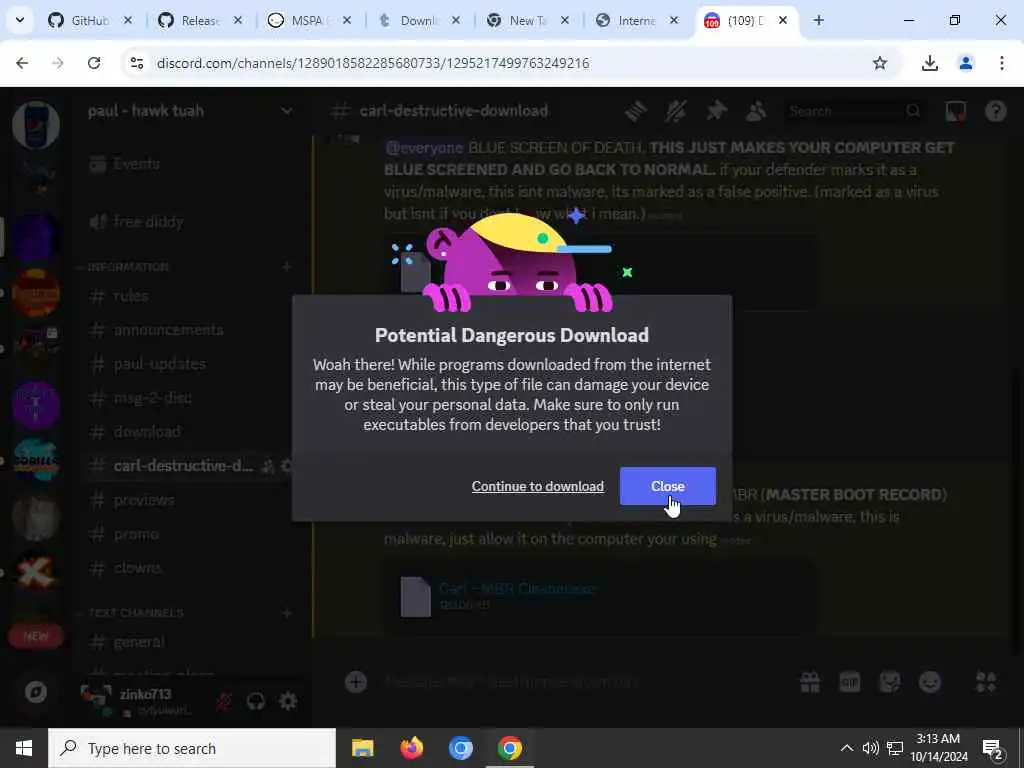Open the sticker picker icon
1024x768 pixels.
pos(889,682)
